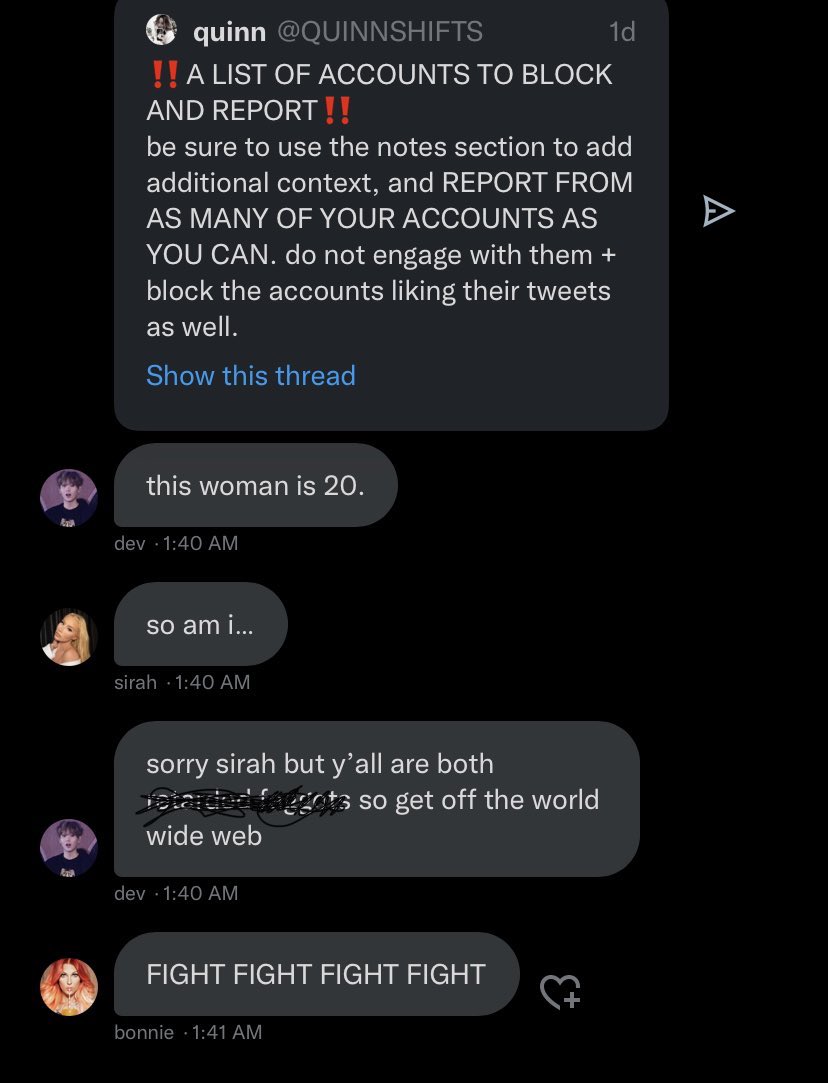Tap the "dev · 1:40 AM" label under third message
This screenshot has width=828, height=1083.
(176, 893)
